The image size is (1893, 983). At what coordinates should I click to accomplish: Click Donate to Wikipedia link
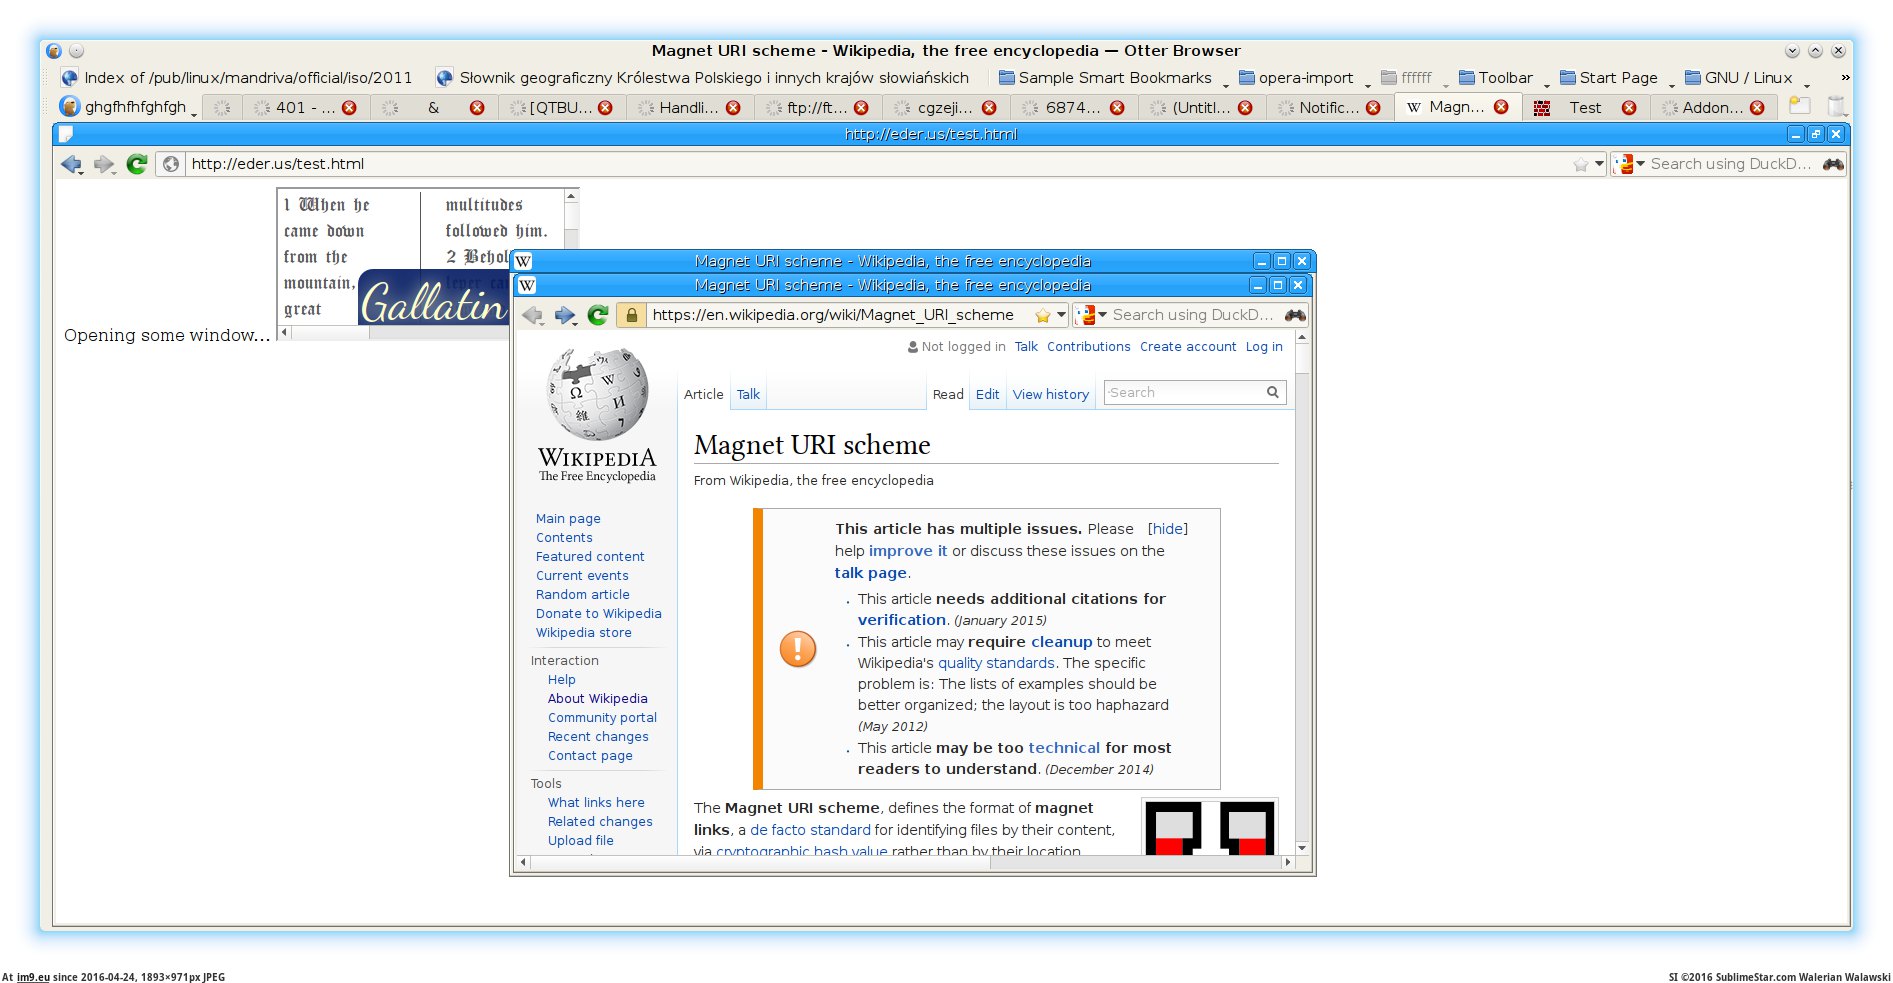point(598,614)
